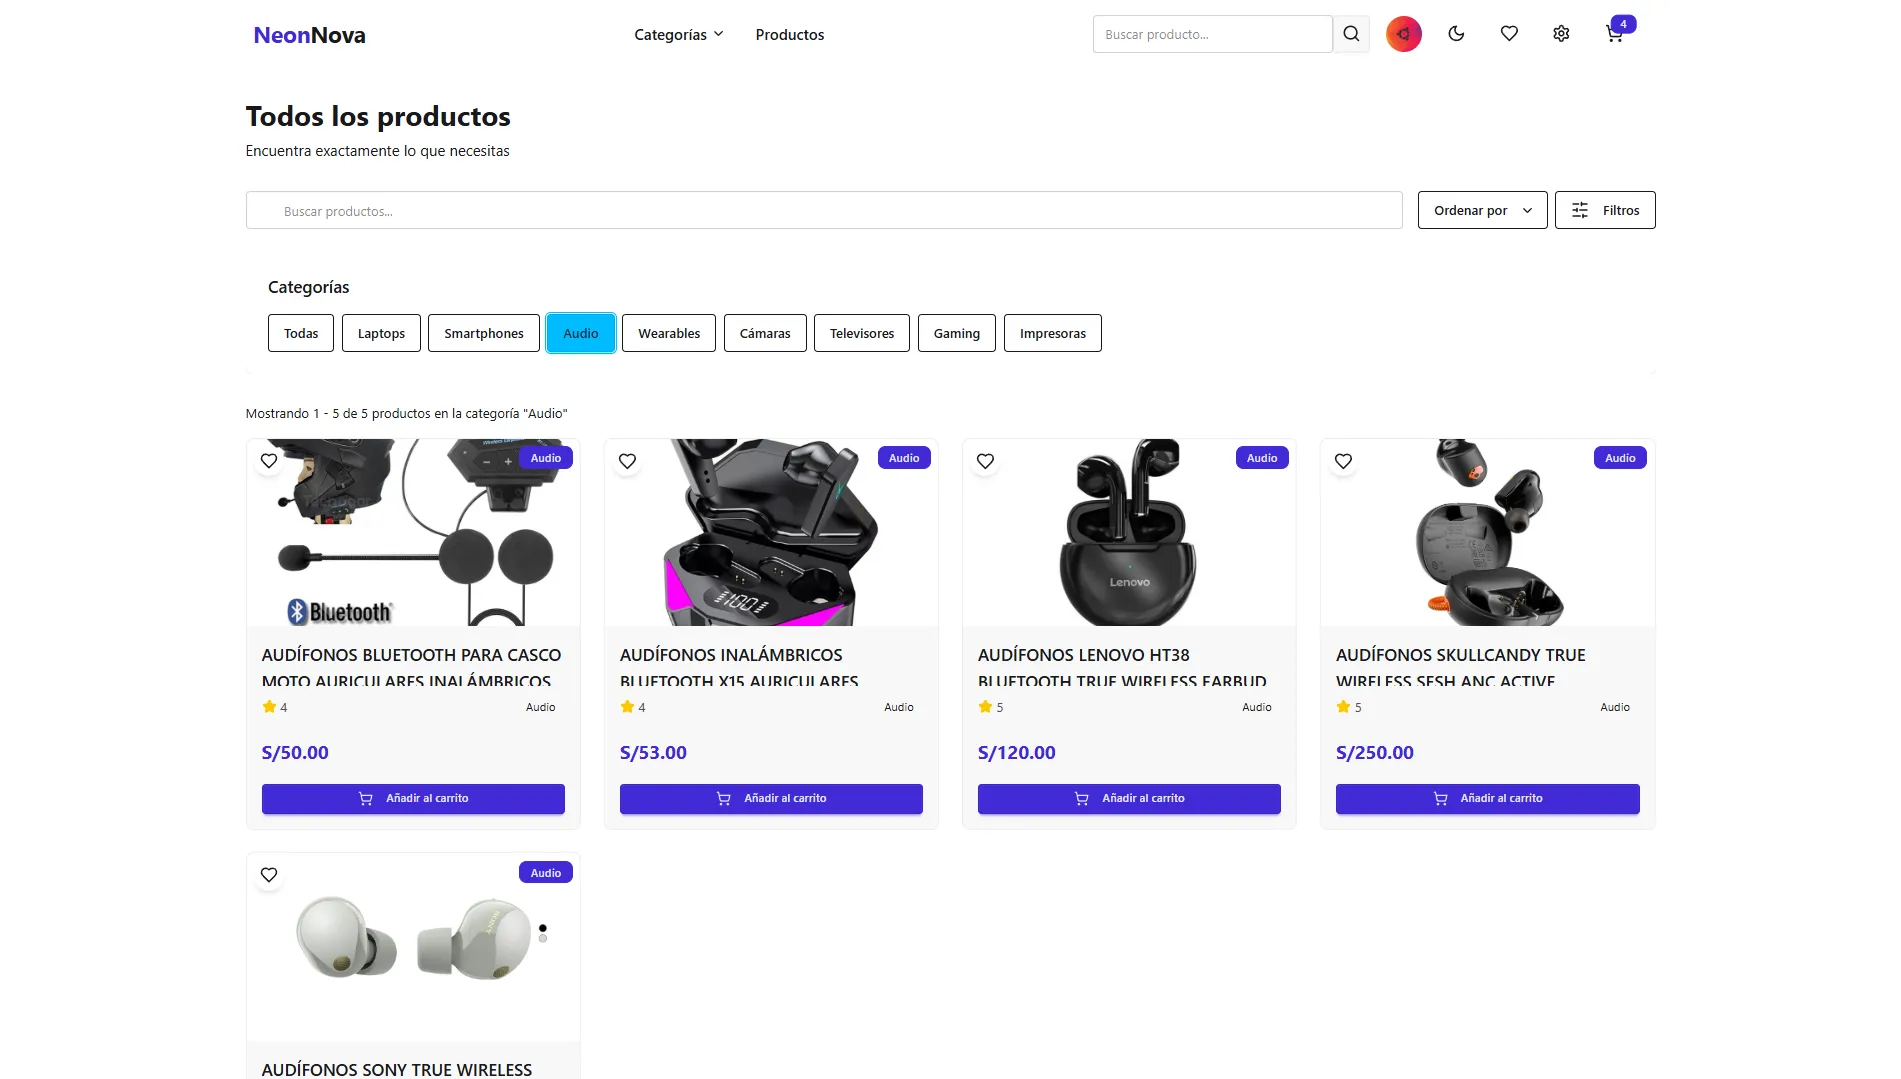Viewport: 1901px width, 1079px height.
Task: Click the sliders icon on Filtros button
Action: click(x=1580, y=210)
